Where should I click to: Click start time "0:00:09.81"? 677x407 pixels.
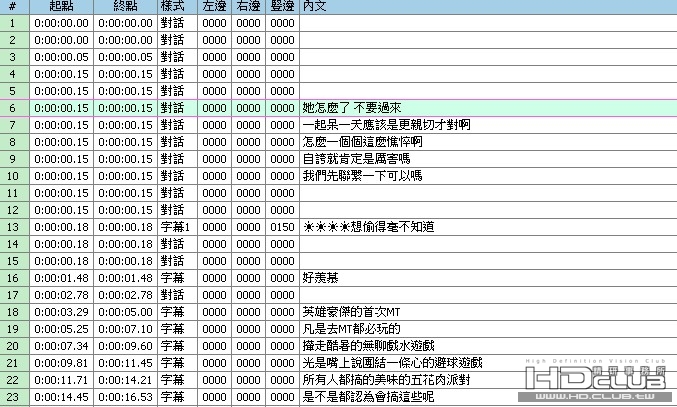[61, 363]
